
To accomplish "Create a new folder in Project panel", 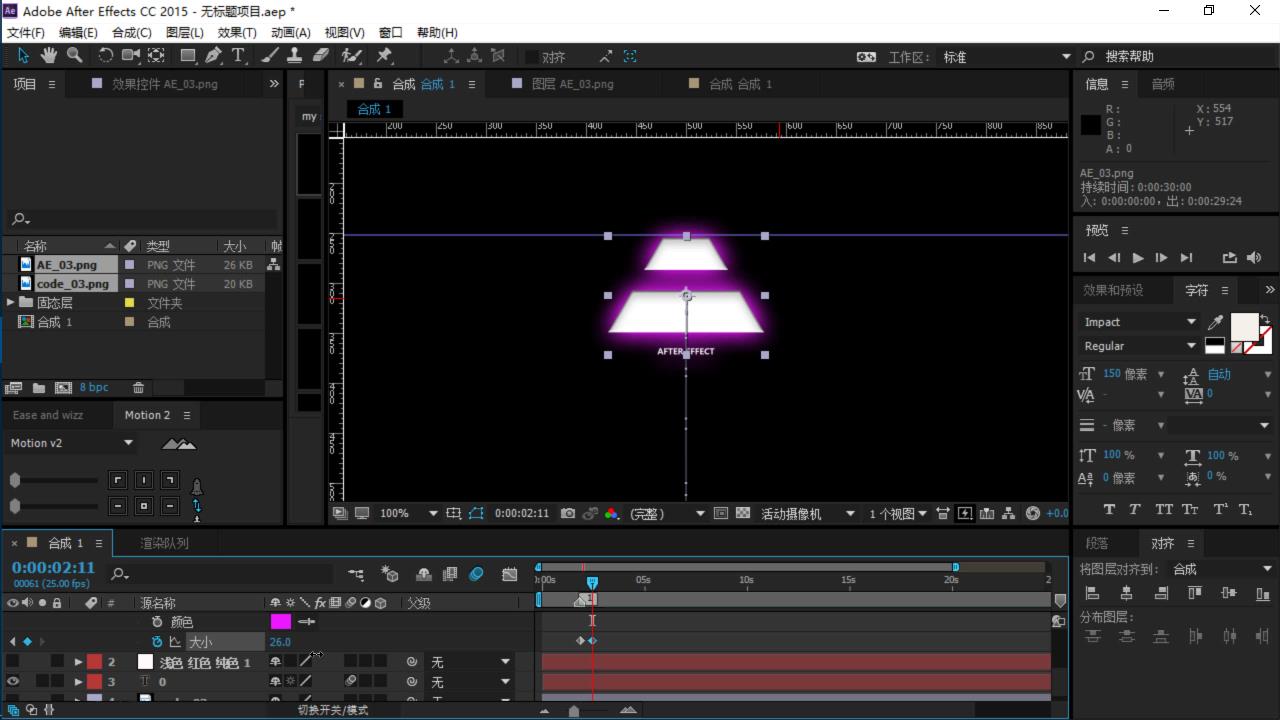I will click(38, 387).
